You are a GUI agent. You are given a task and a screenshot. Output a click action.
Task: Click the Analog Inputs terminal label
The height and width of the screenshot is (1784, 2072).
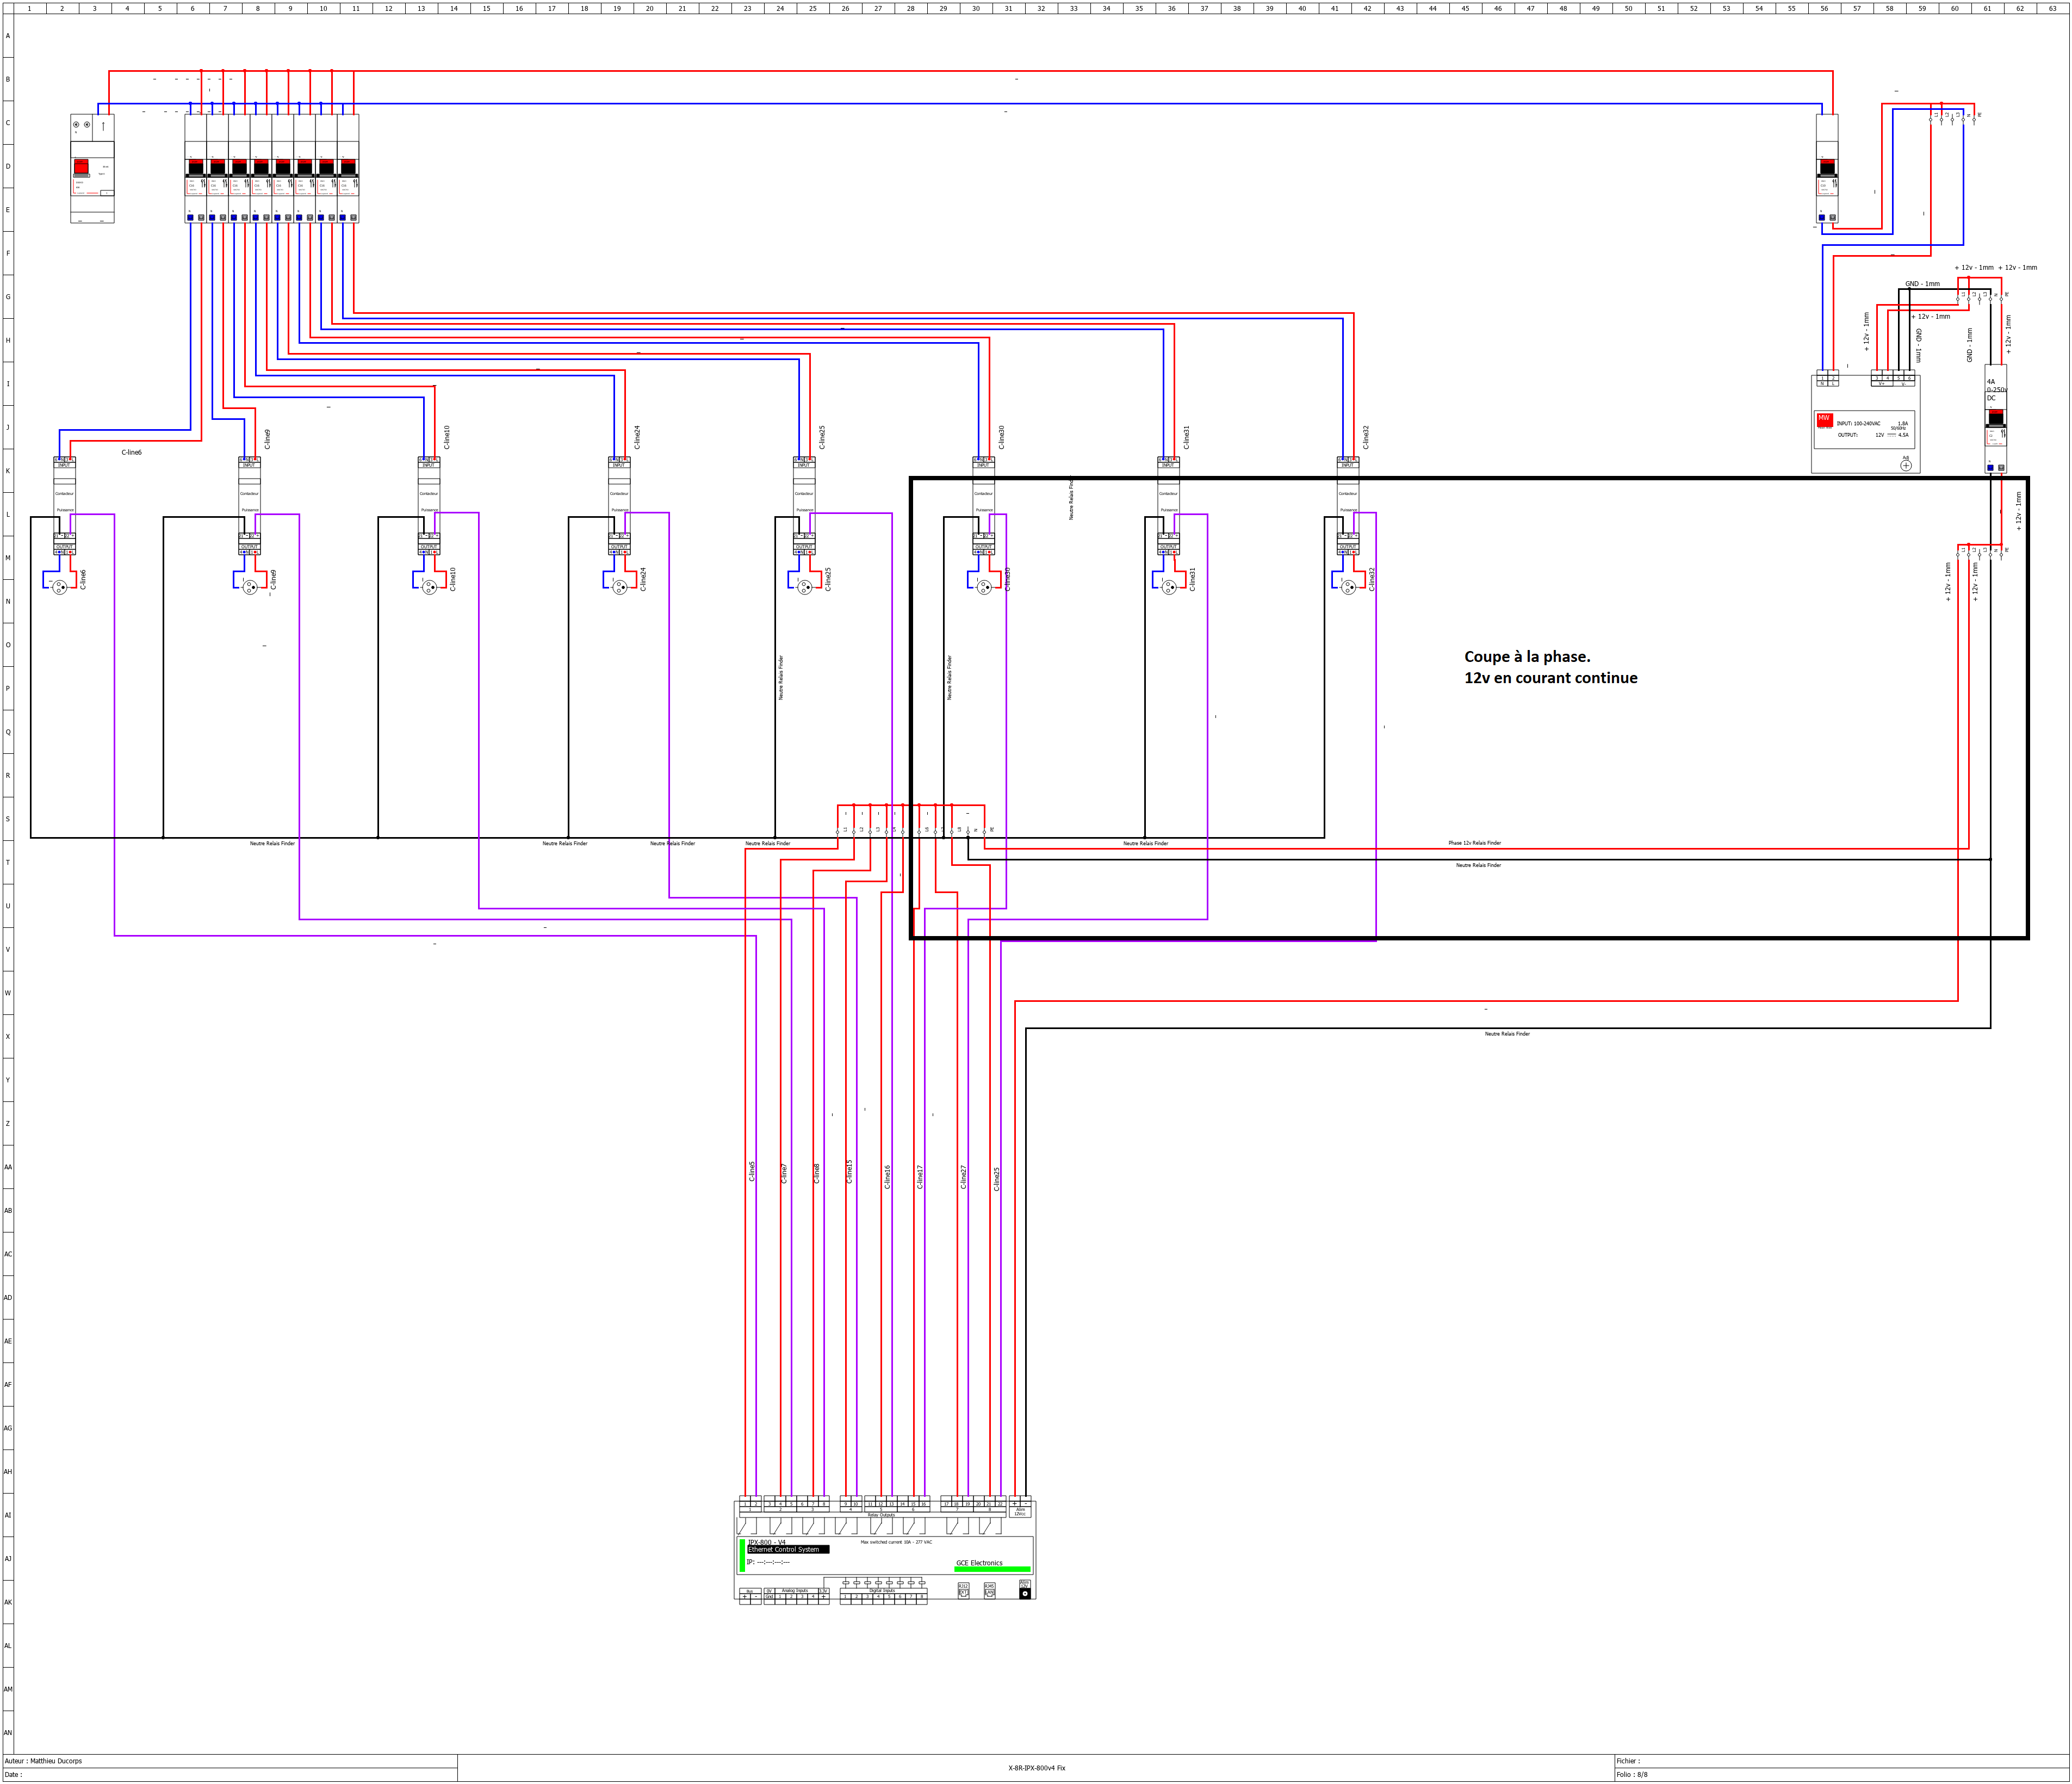point(795,1590)
